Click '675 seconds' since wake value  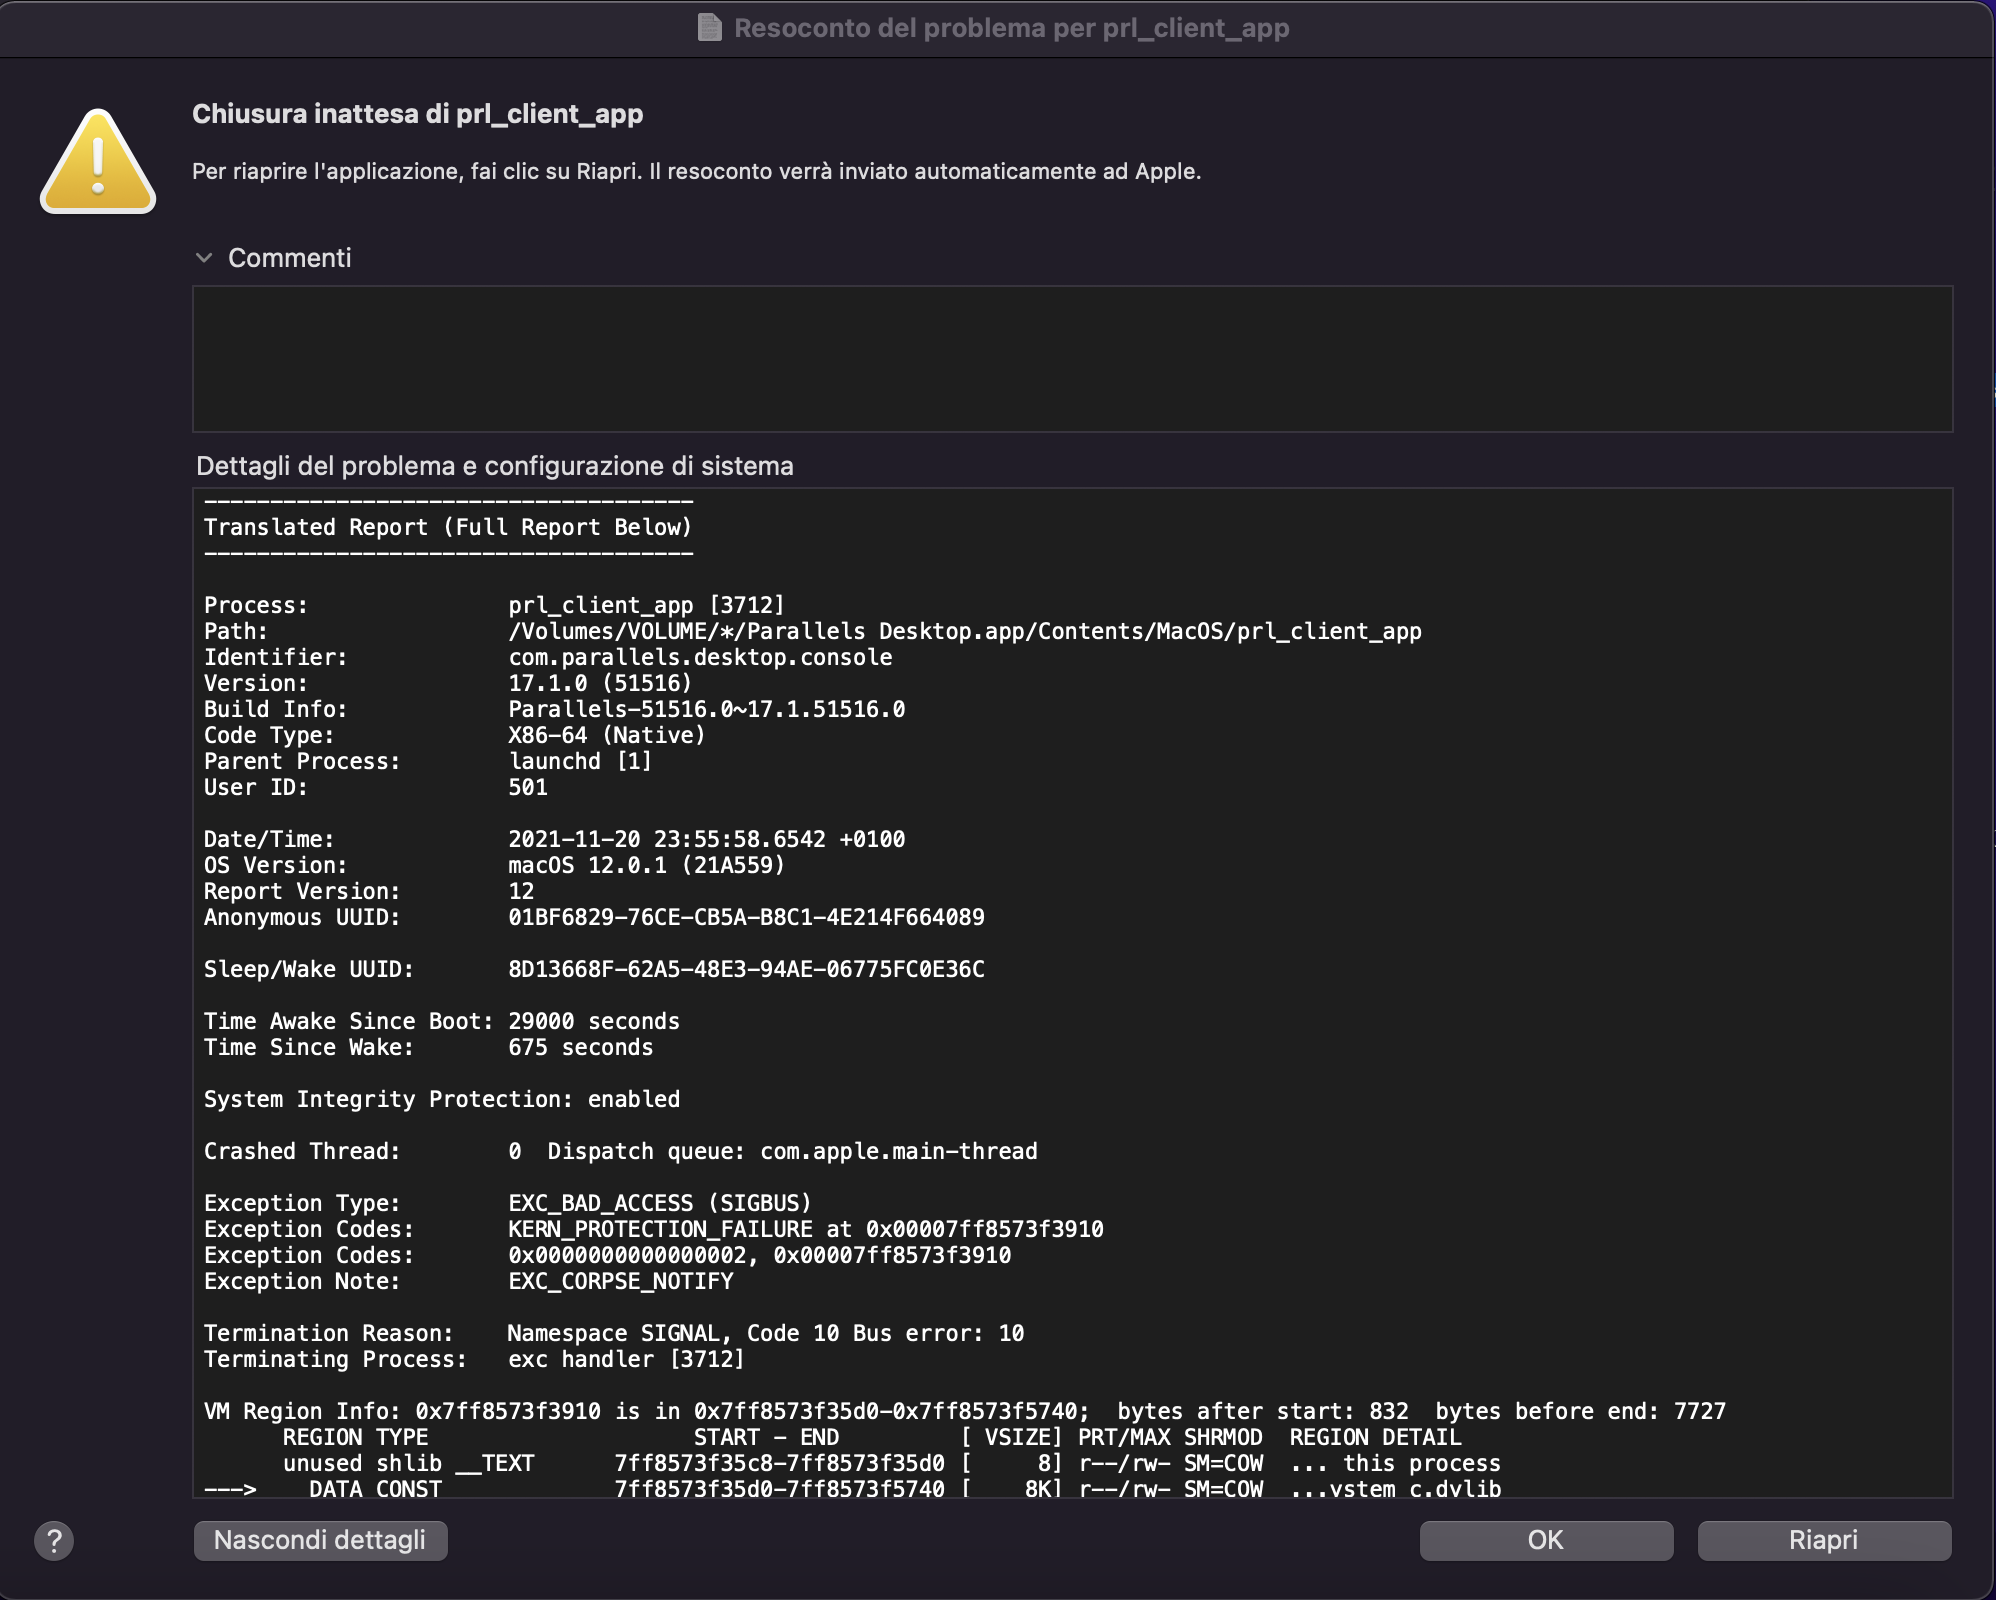tap(581, 1047)
